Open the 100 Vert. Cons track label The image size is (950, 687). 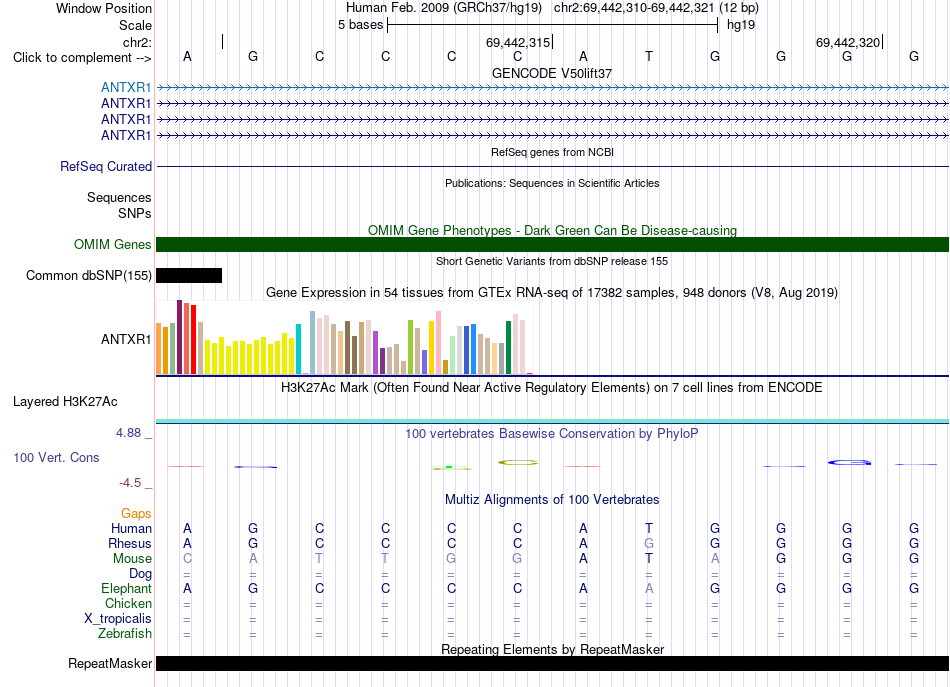(56, 457)
